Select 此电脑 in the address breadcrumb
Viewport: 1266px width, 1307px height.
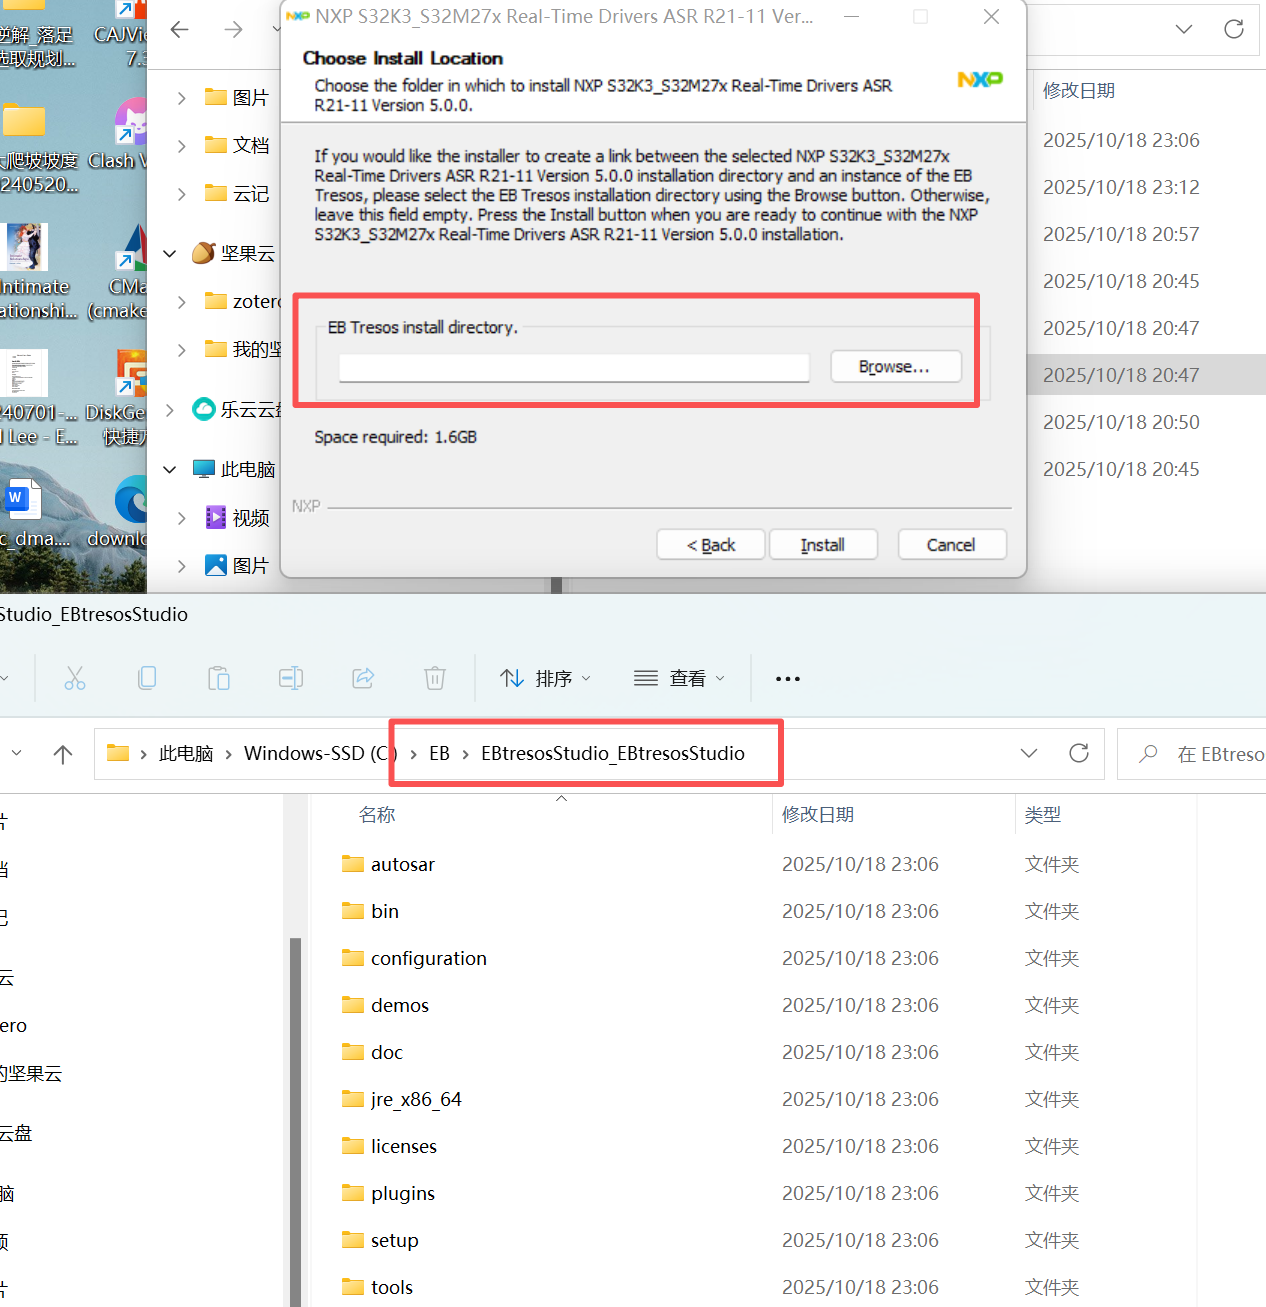point(186,753)
